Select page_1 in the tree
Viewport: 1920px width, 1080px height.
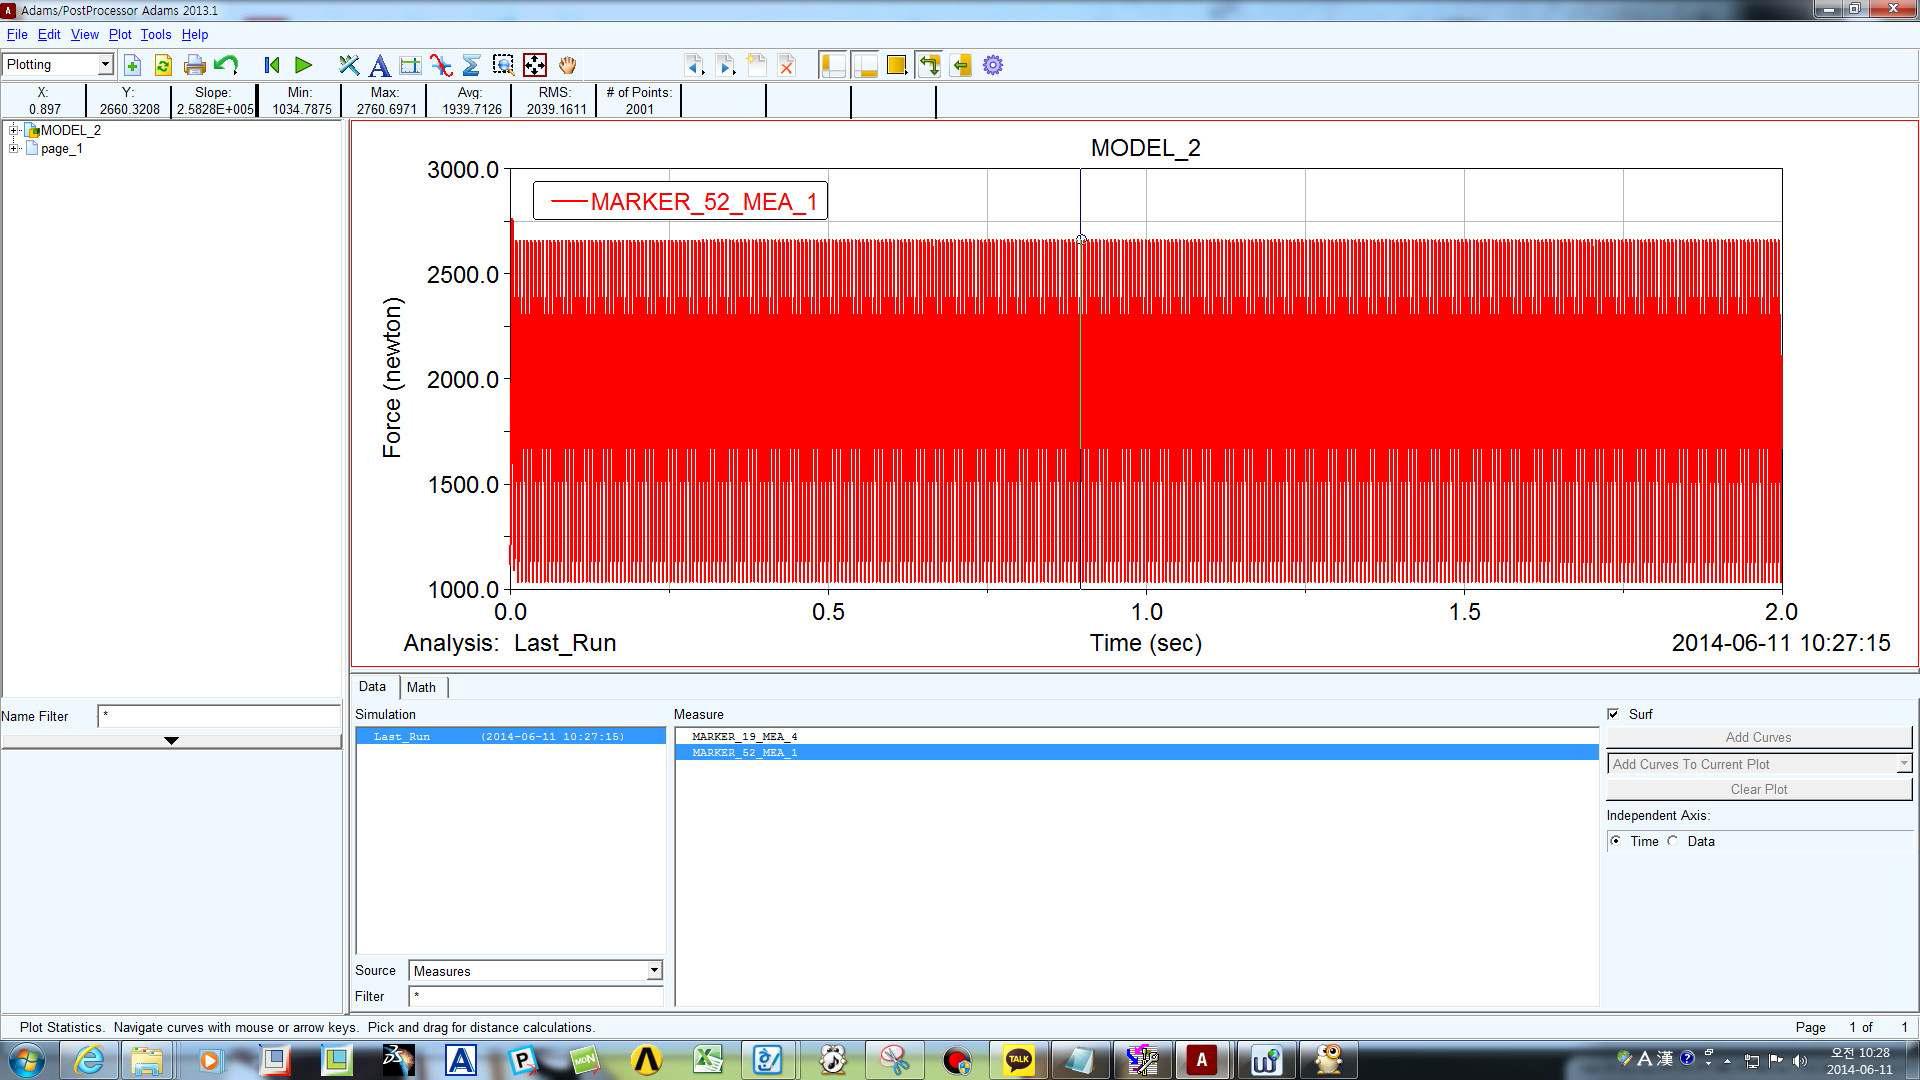tap(61, 148)
